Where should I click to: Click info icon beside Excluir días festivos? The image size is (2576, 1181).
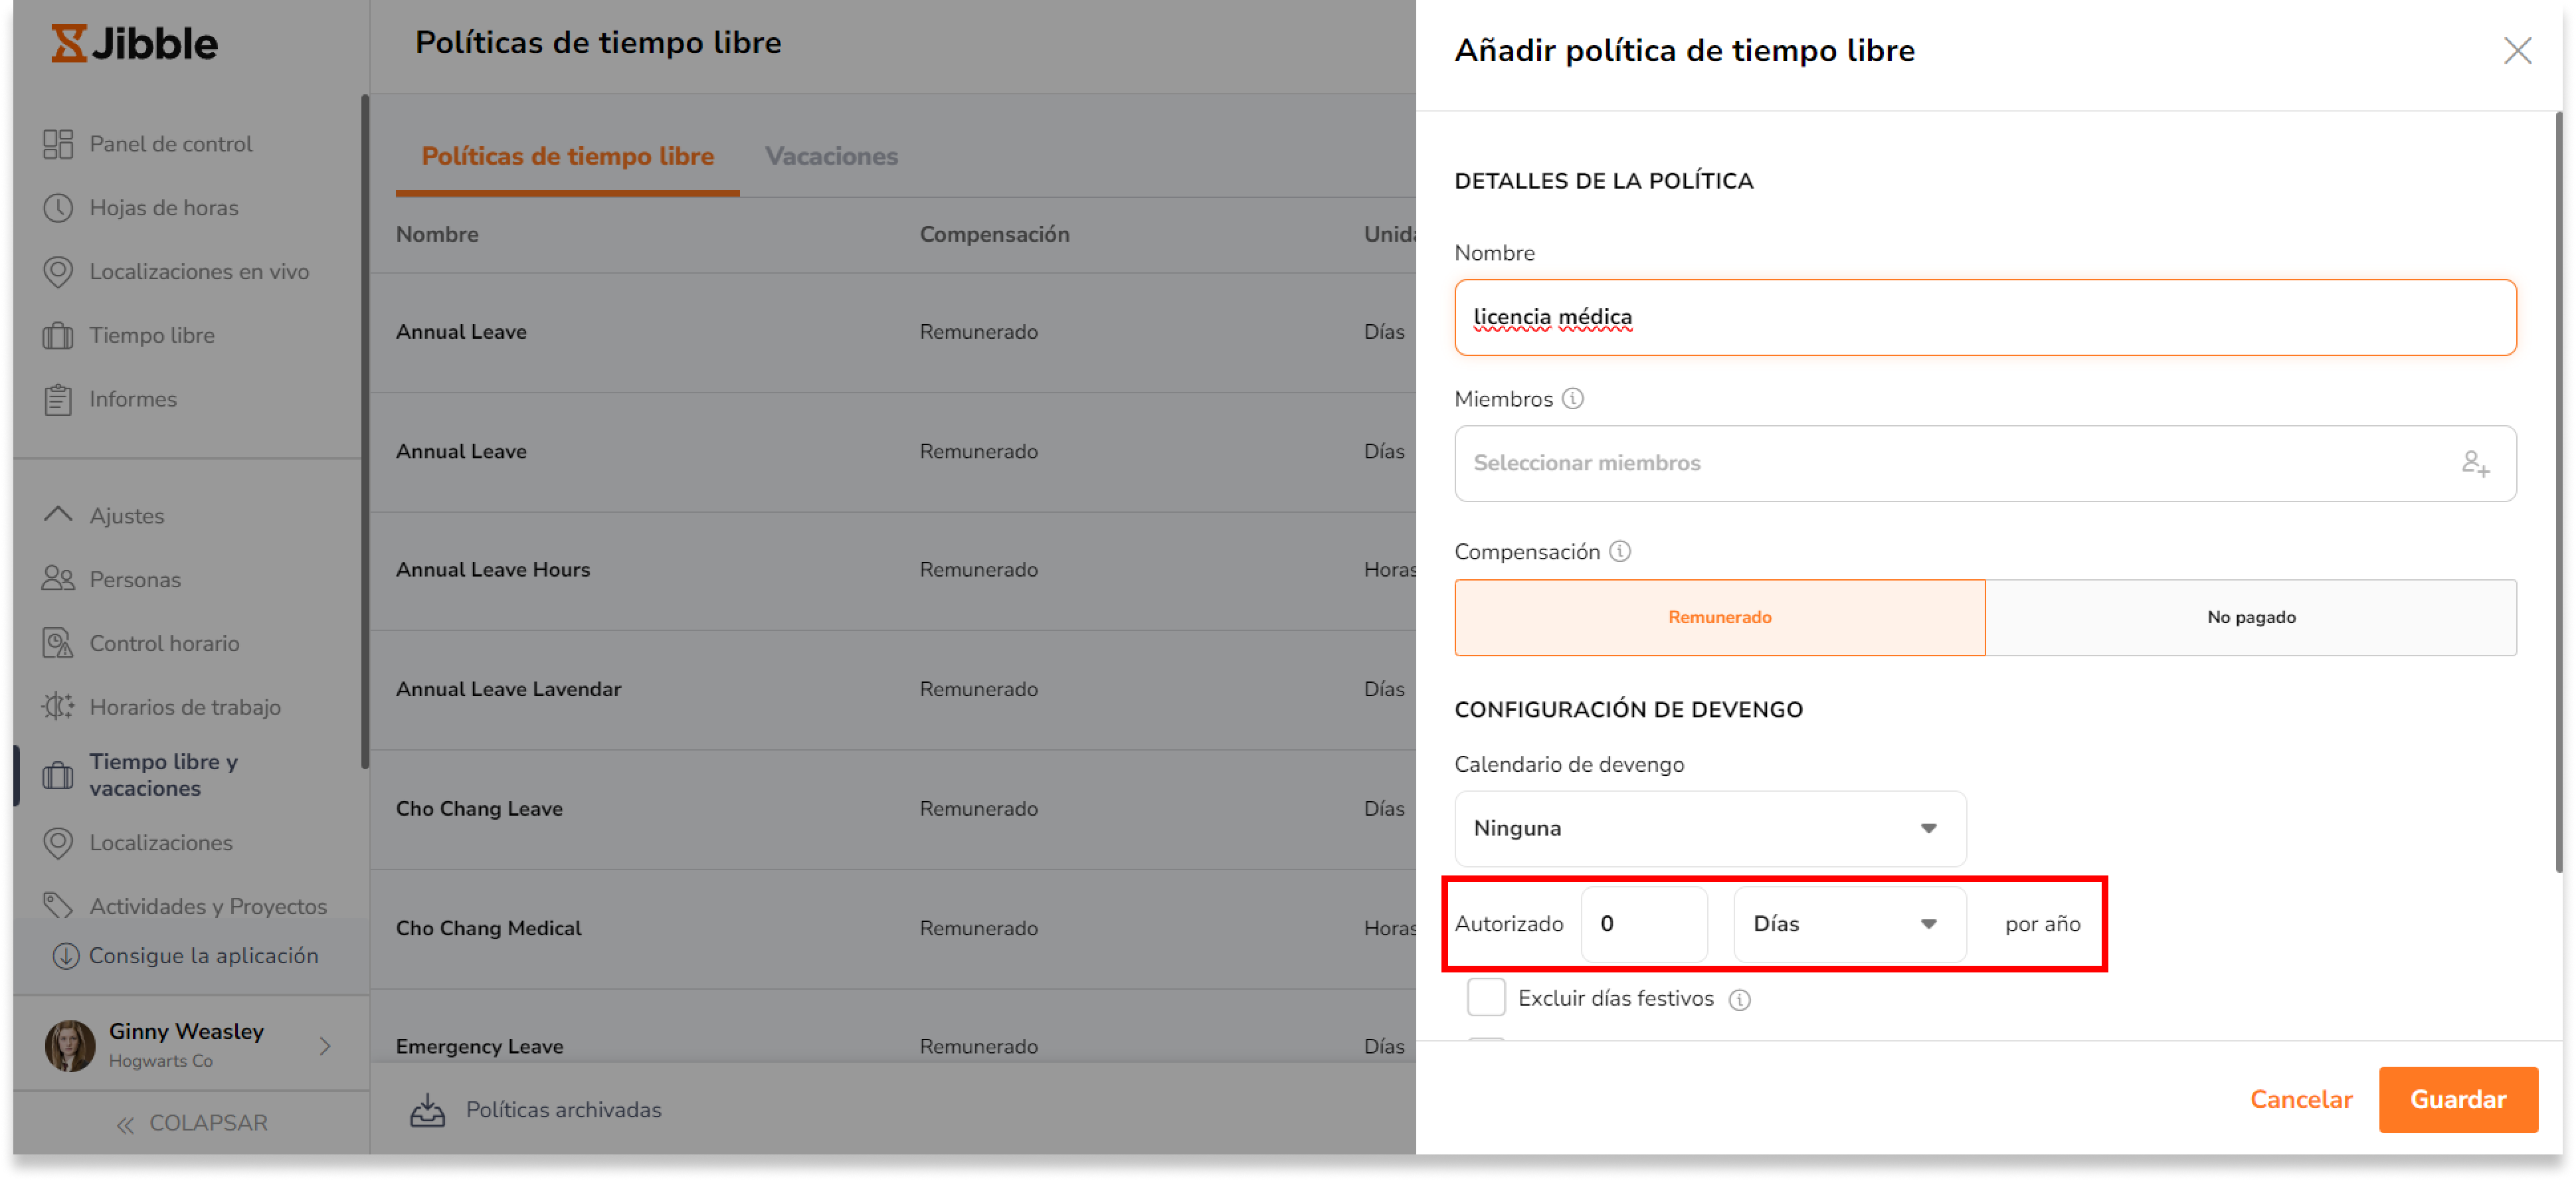click(x=1740, y=1000)
